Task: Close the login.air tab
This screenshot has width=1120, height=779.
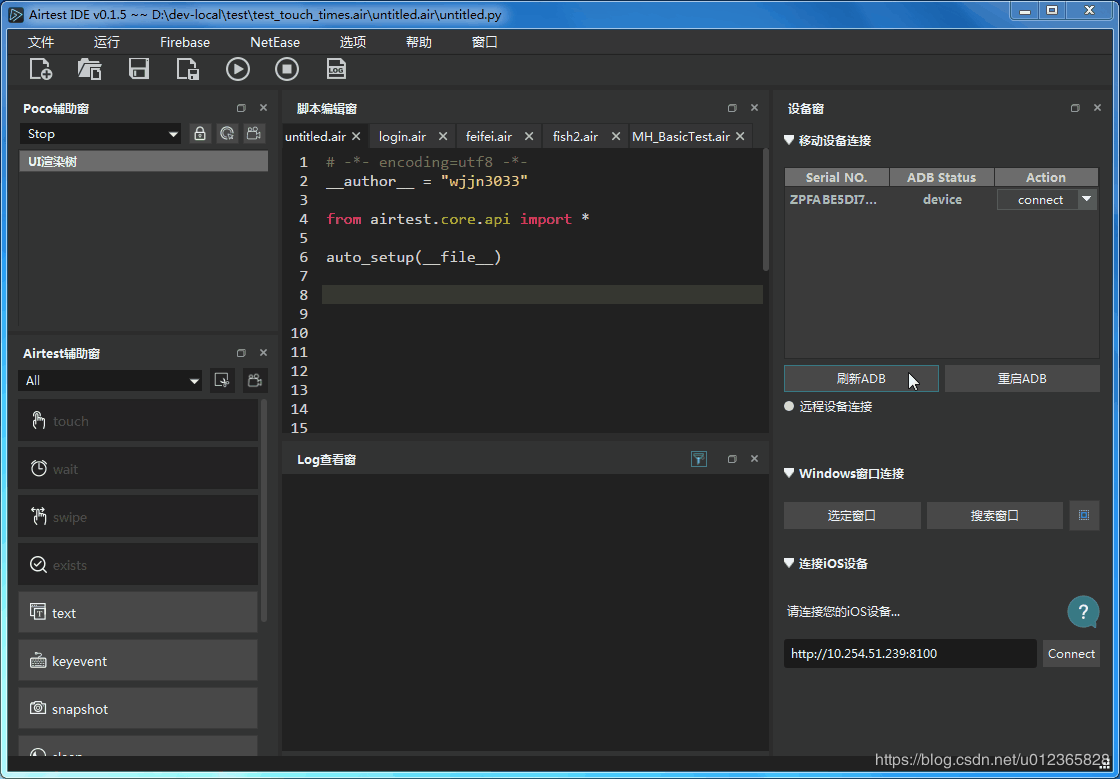Action: tap(443, 136)
